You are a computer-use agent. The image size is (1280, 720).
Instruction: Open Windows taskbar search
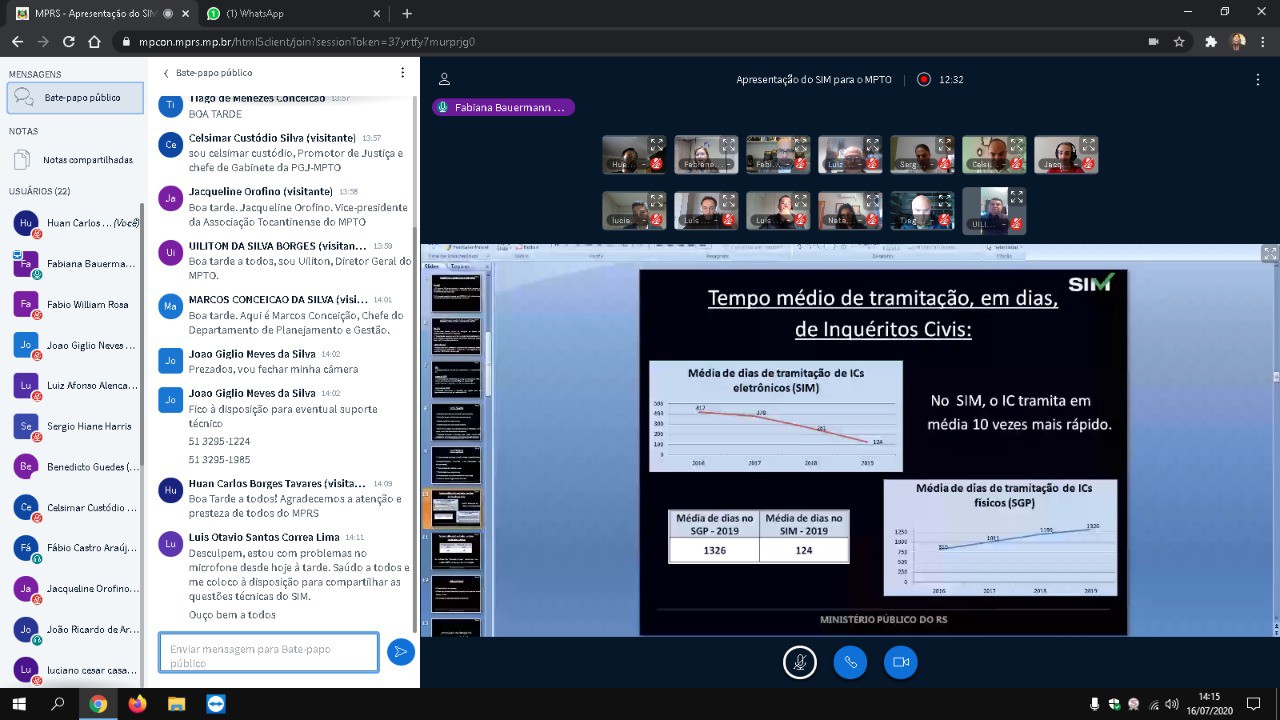(58, 704)
